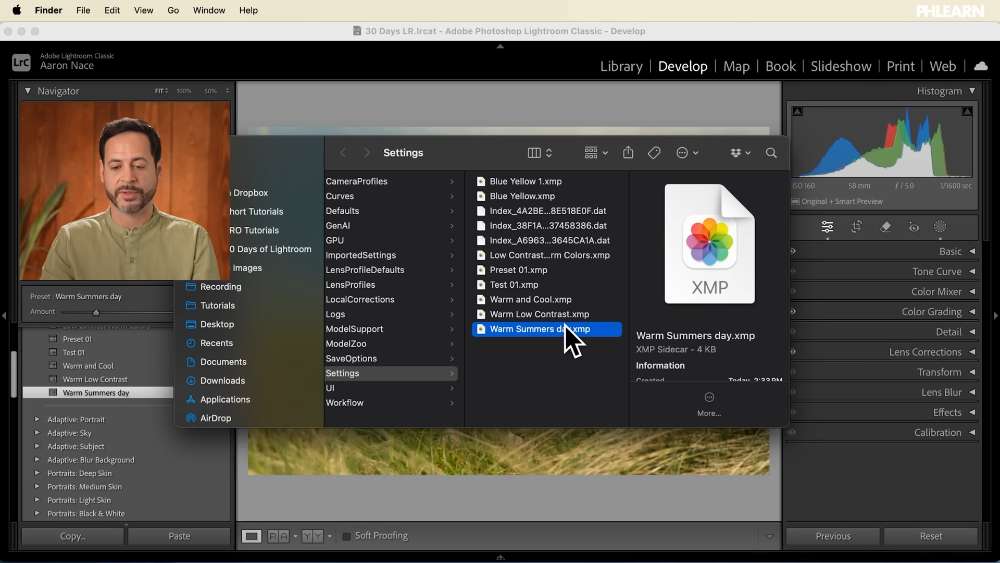Switch to the Slideshow module
The width and height of the screenshot is (1000, 563).
(841, 66)
